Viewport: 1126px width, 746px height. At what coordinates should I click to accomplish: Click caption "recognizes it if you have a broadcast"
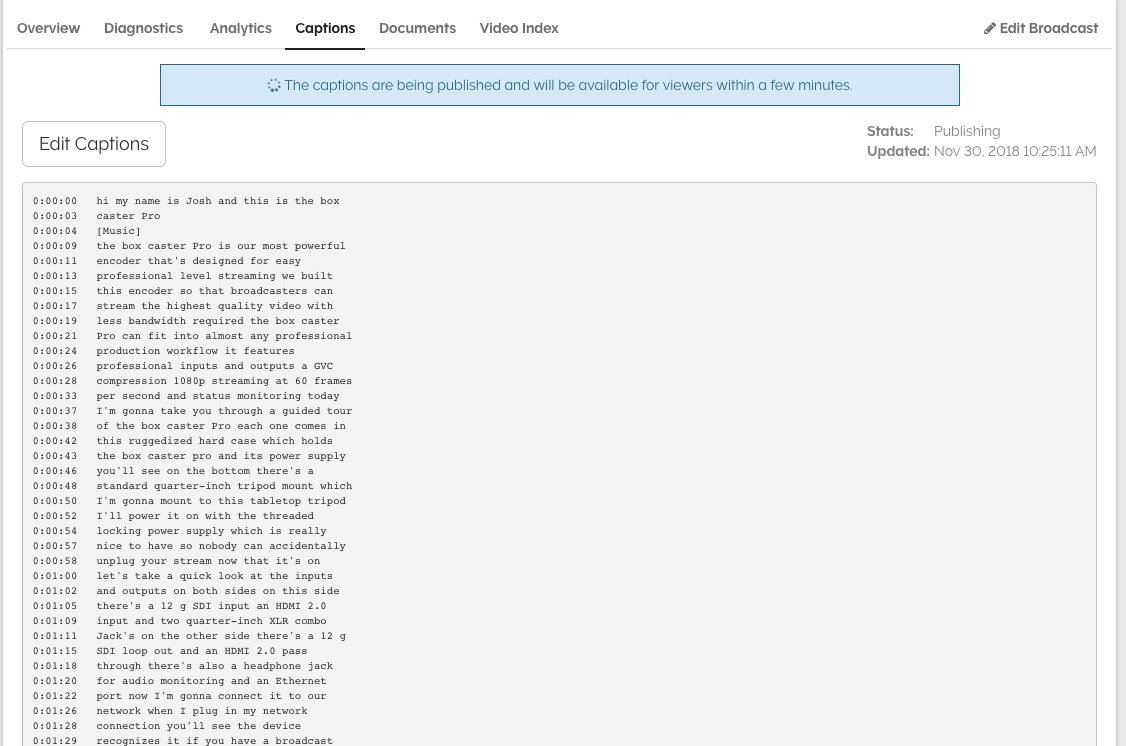click(x=215, y=740)
